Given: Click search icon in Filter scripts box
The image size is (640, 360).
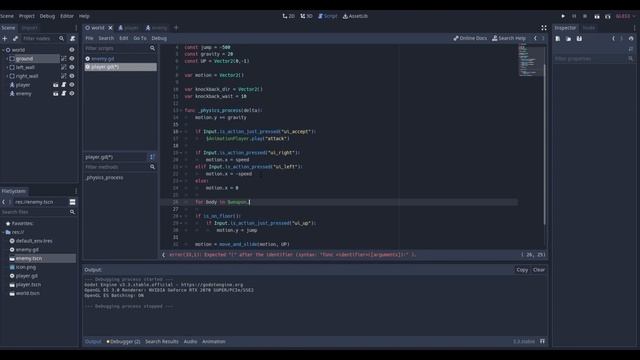Looking at the screenshot, I should click(x=152, y=48).
